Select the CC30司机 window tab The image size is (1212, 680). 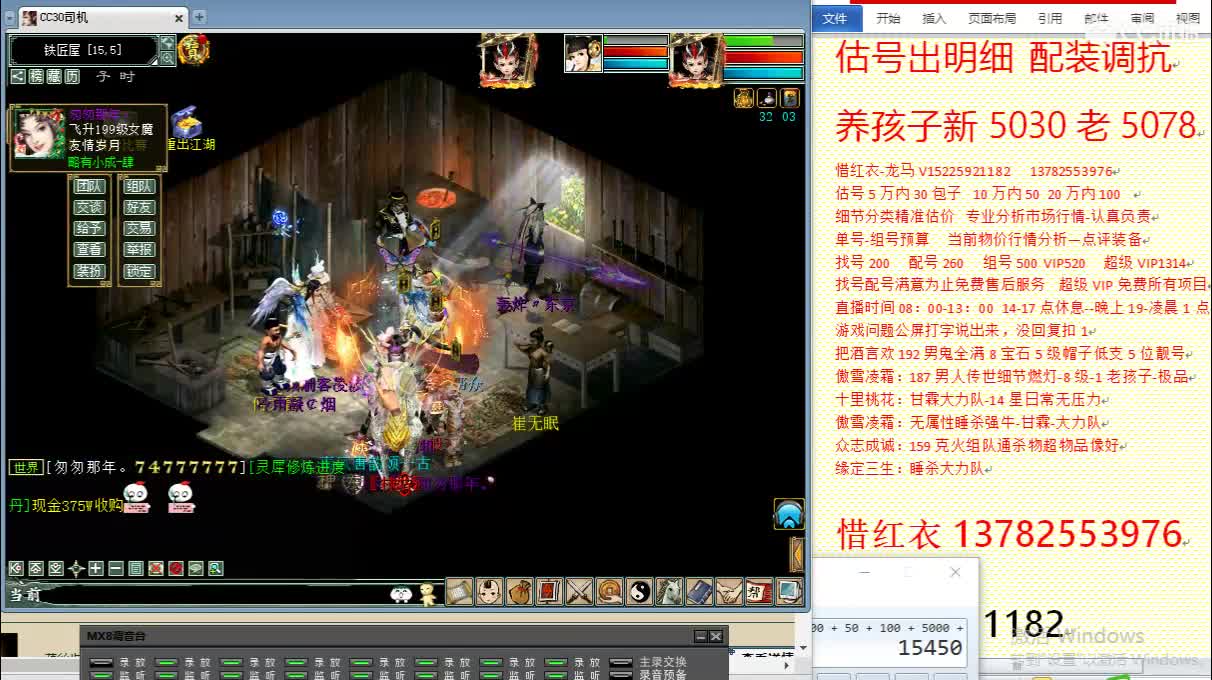[103, 17]
